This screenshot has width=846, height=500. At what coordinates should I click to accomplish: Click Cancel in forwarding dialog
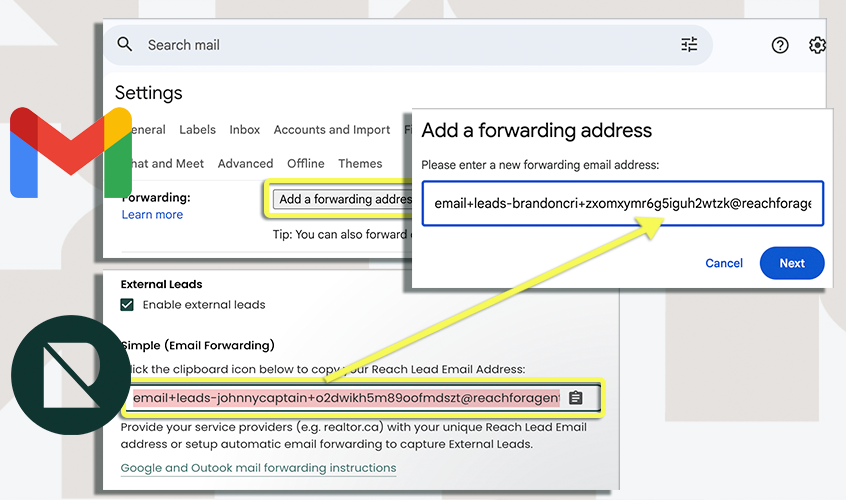tap(724, 263)
